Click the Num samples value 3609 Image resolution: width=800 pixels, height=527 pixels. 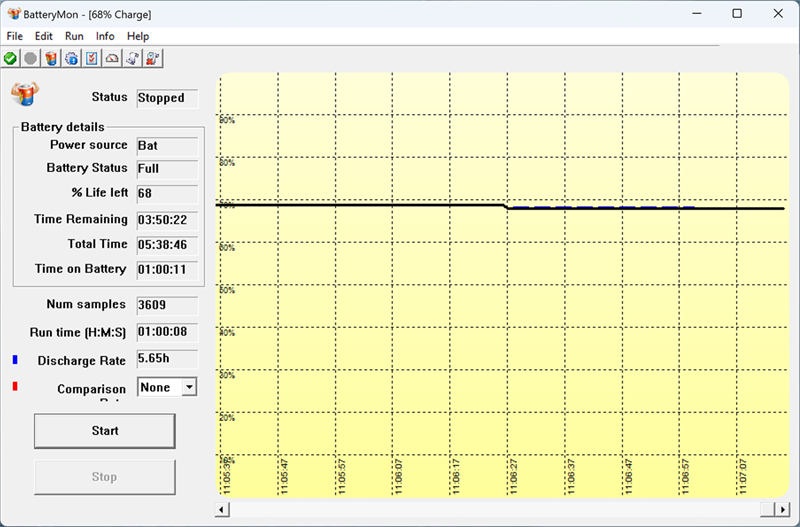click(x=167, y=305)
